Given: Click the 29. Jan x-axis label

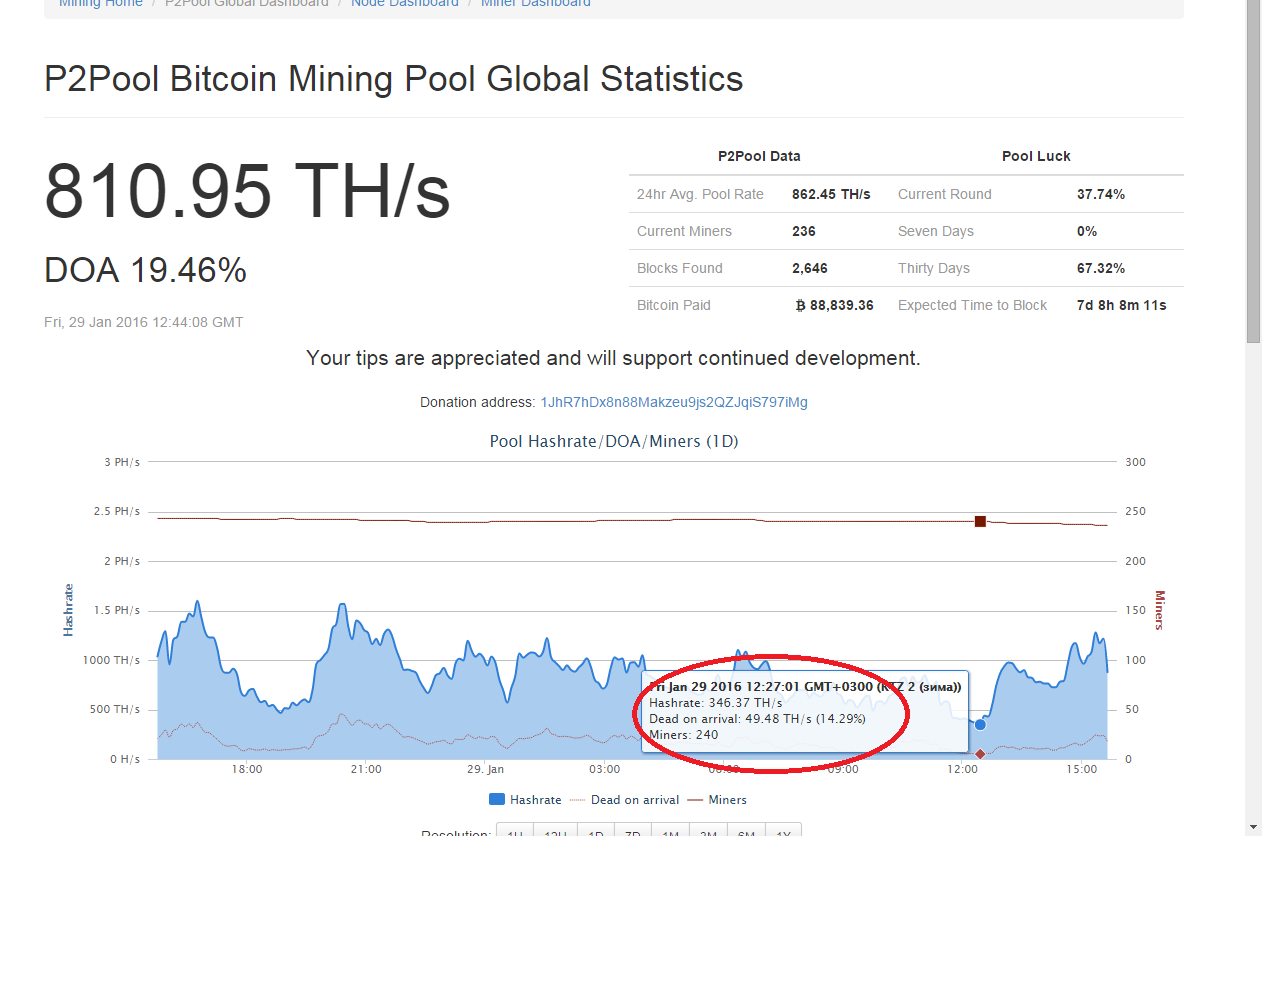Looking at the screenshot, I should pyautogui.click(x=485, y=769).
